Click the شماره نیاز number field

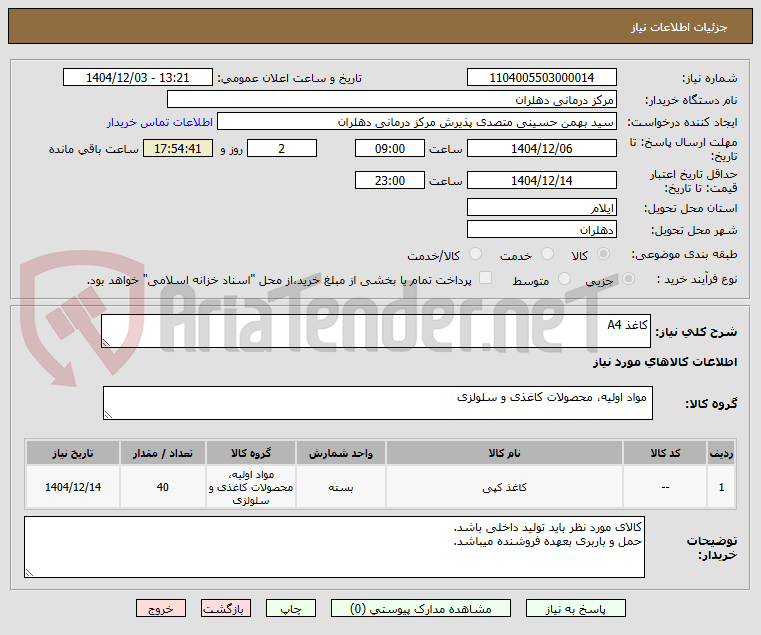pos(542,77)
